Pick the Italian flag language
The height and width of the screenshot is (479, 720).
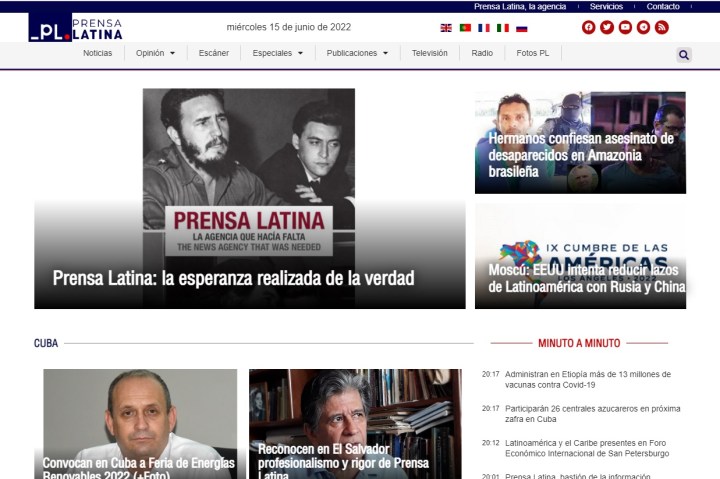click(503, 28)
